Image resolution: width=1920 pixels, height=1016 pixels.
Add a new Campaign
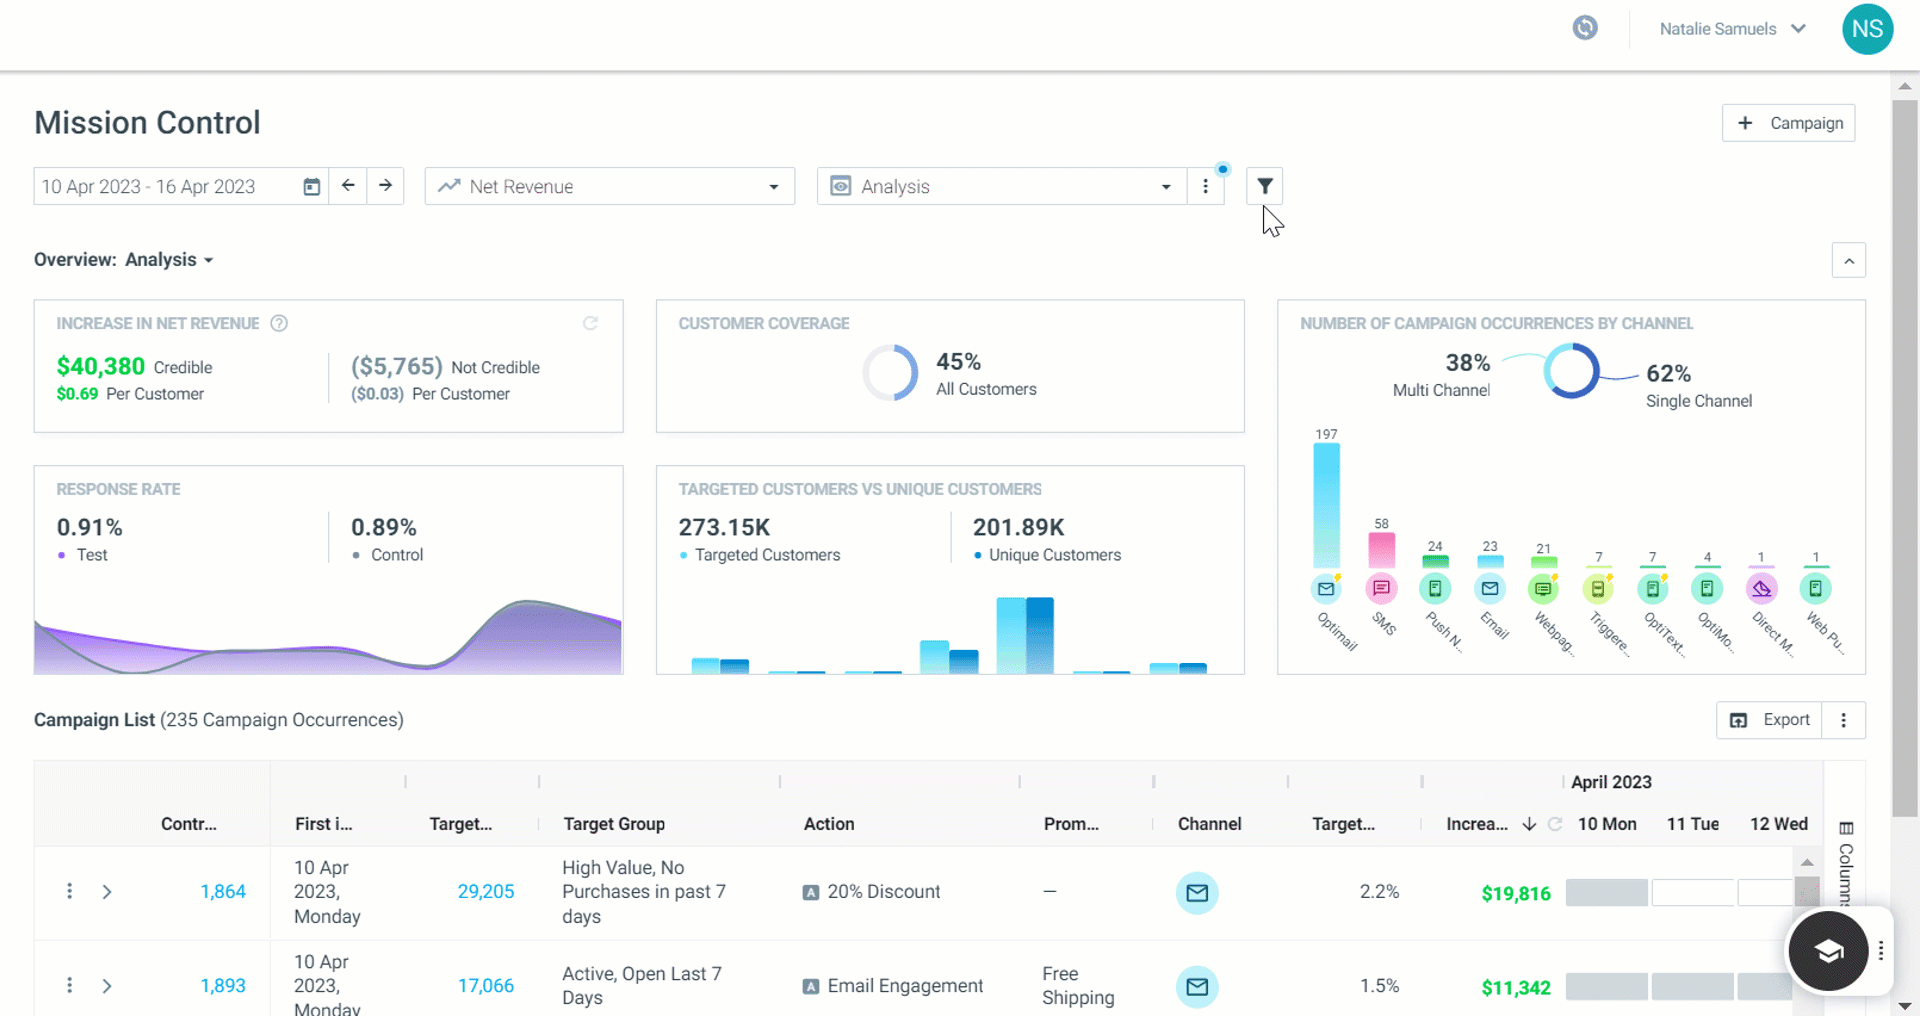(x=1789, y=123)
